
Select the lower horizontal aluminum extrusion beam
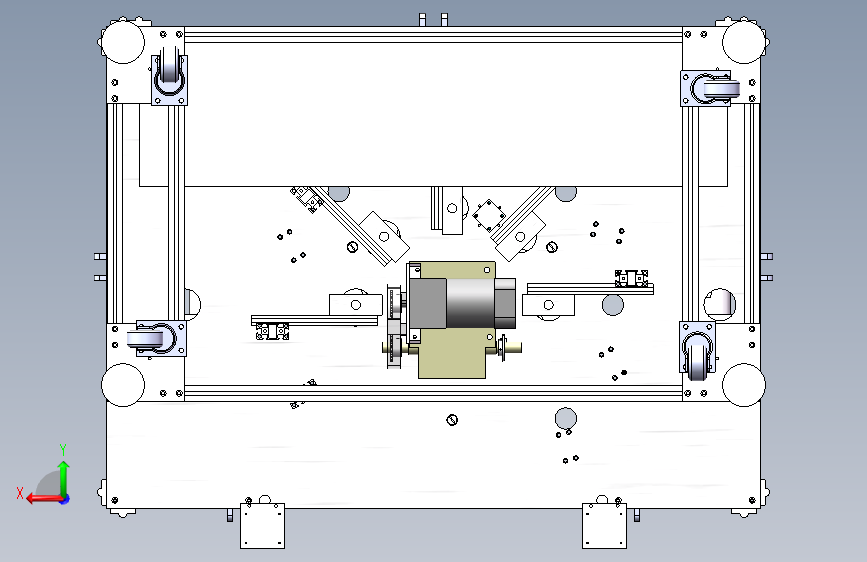click(434, 393)
